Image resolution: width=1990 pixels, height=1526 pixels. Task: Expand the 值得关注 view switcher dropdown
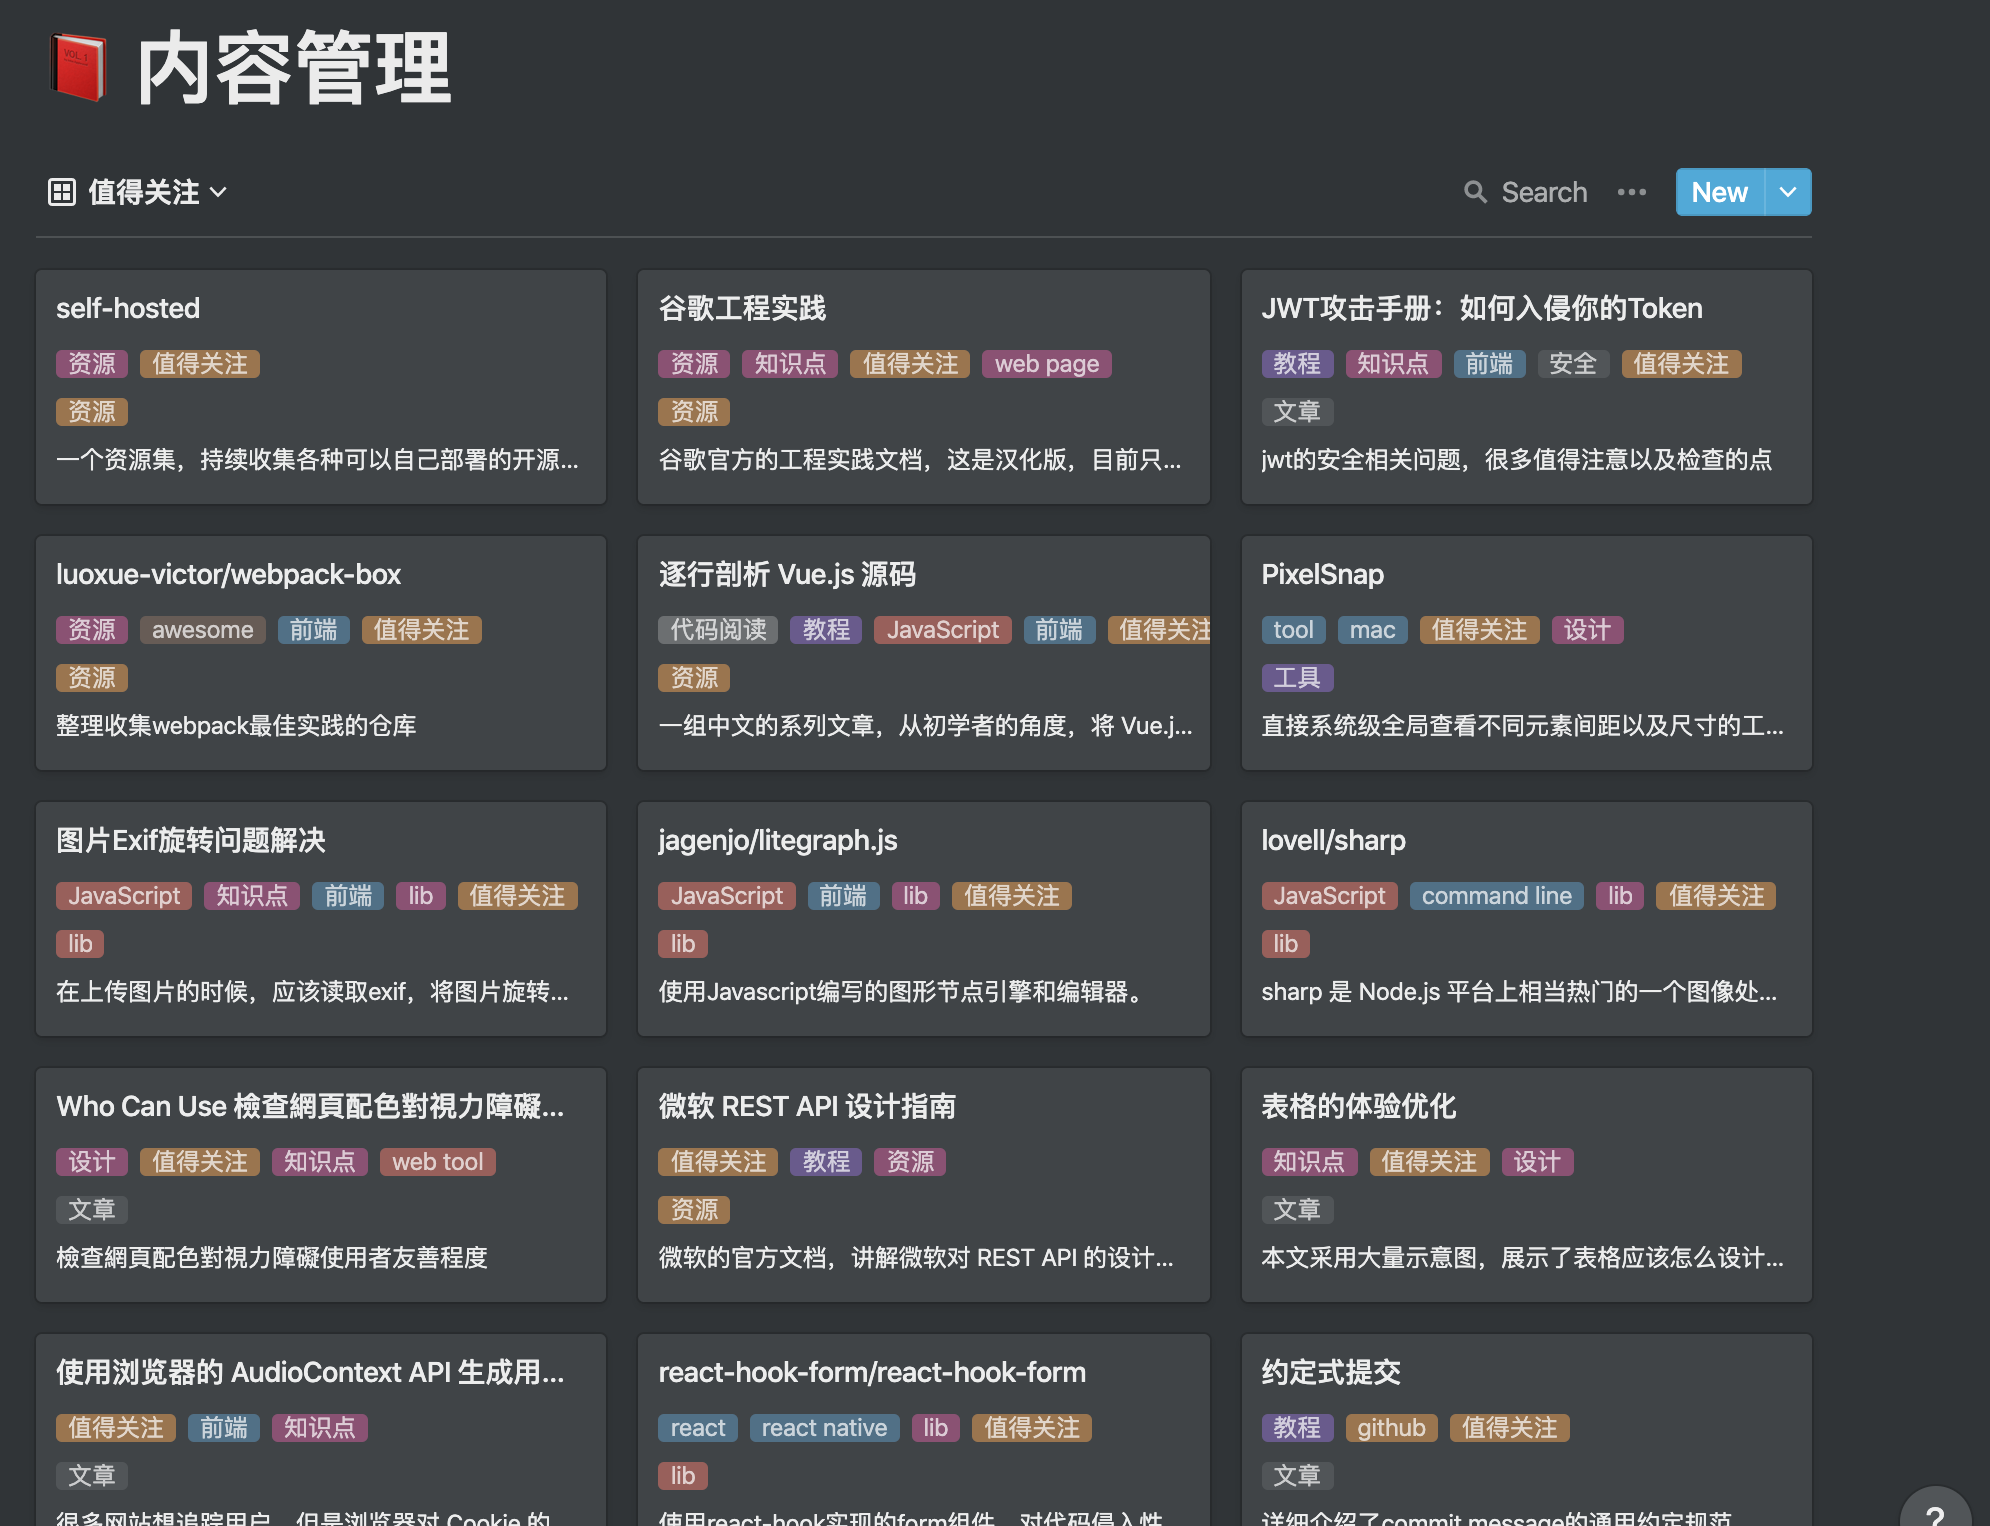(x=219, y=192)
